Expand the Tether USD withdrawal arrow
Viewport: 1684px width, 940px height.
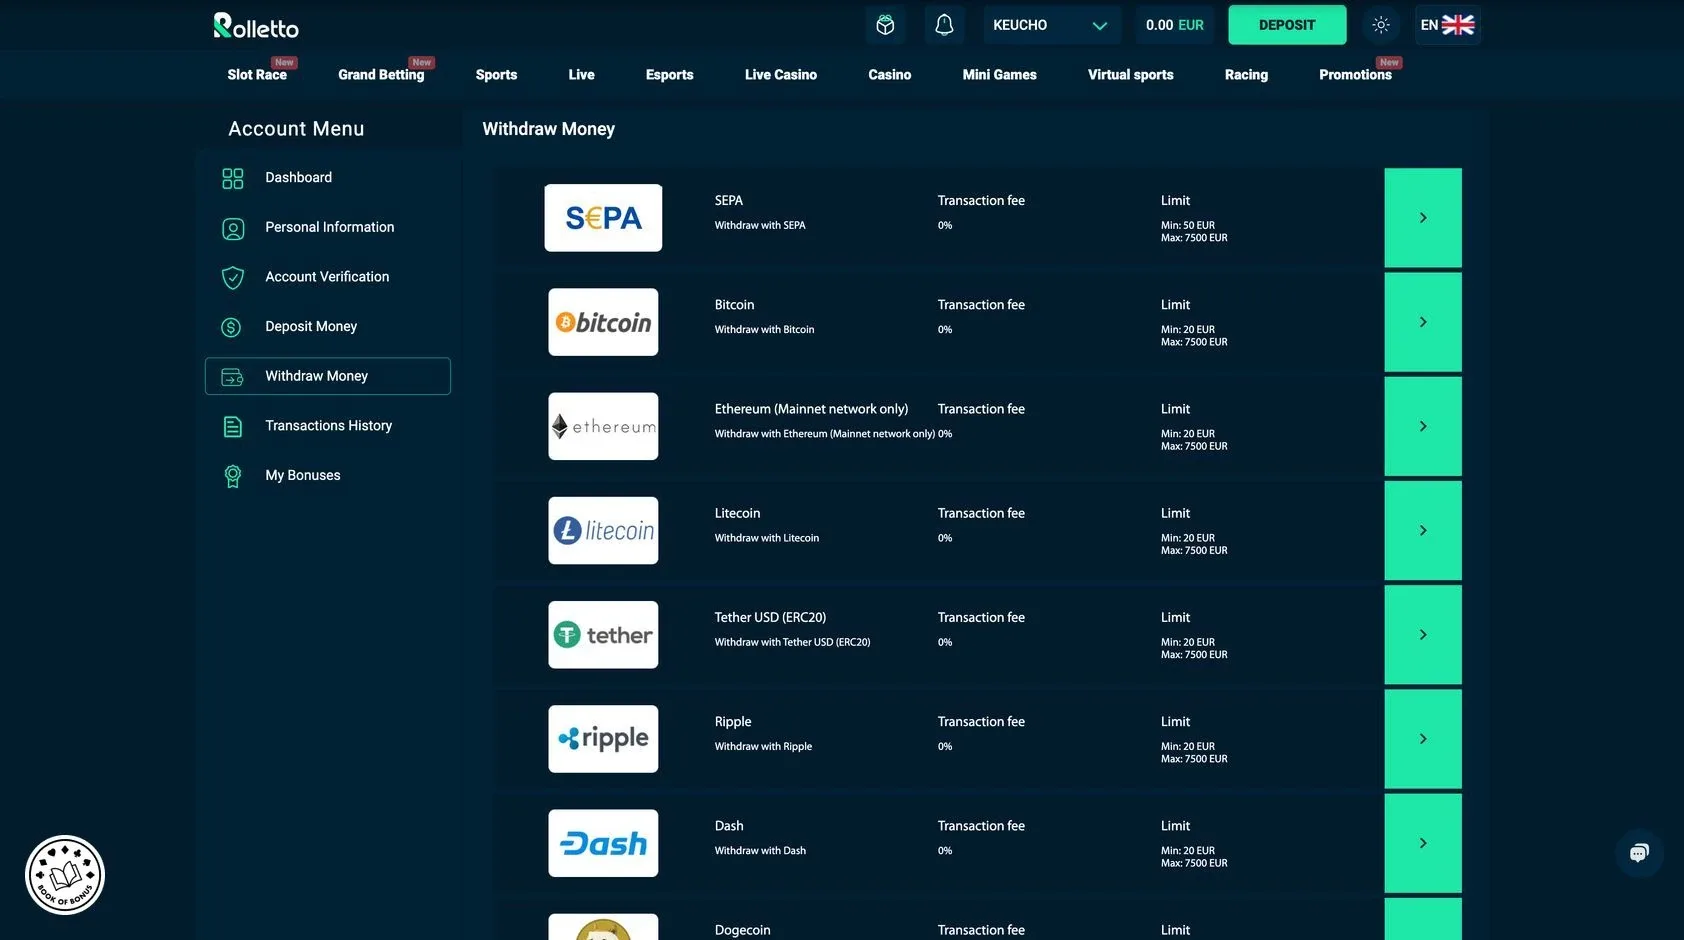coord(1423,635)
